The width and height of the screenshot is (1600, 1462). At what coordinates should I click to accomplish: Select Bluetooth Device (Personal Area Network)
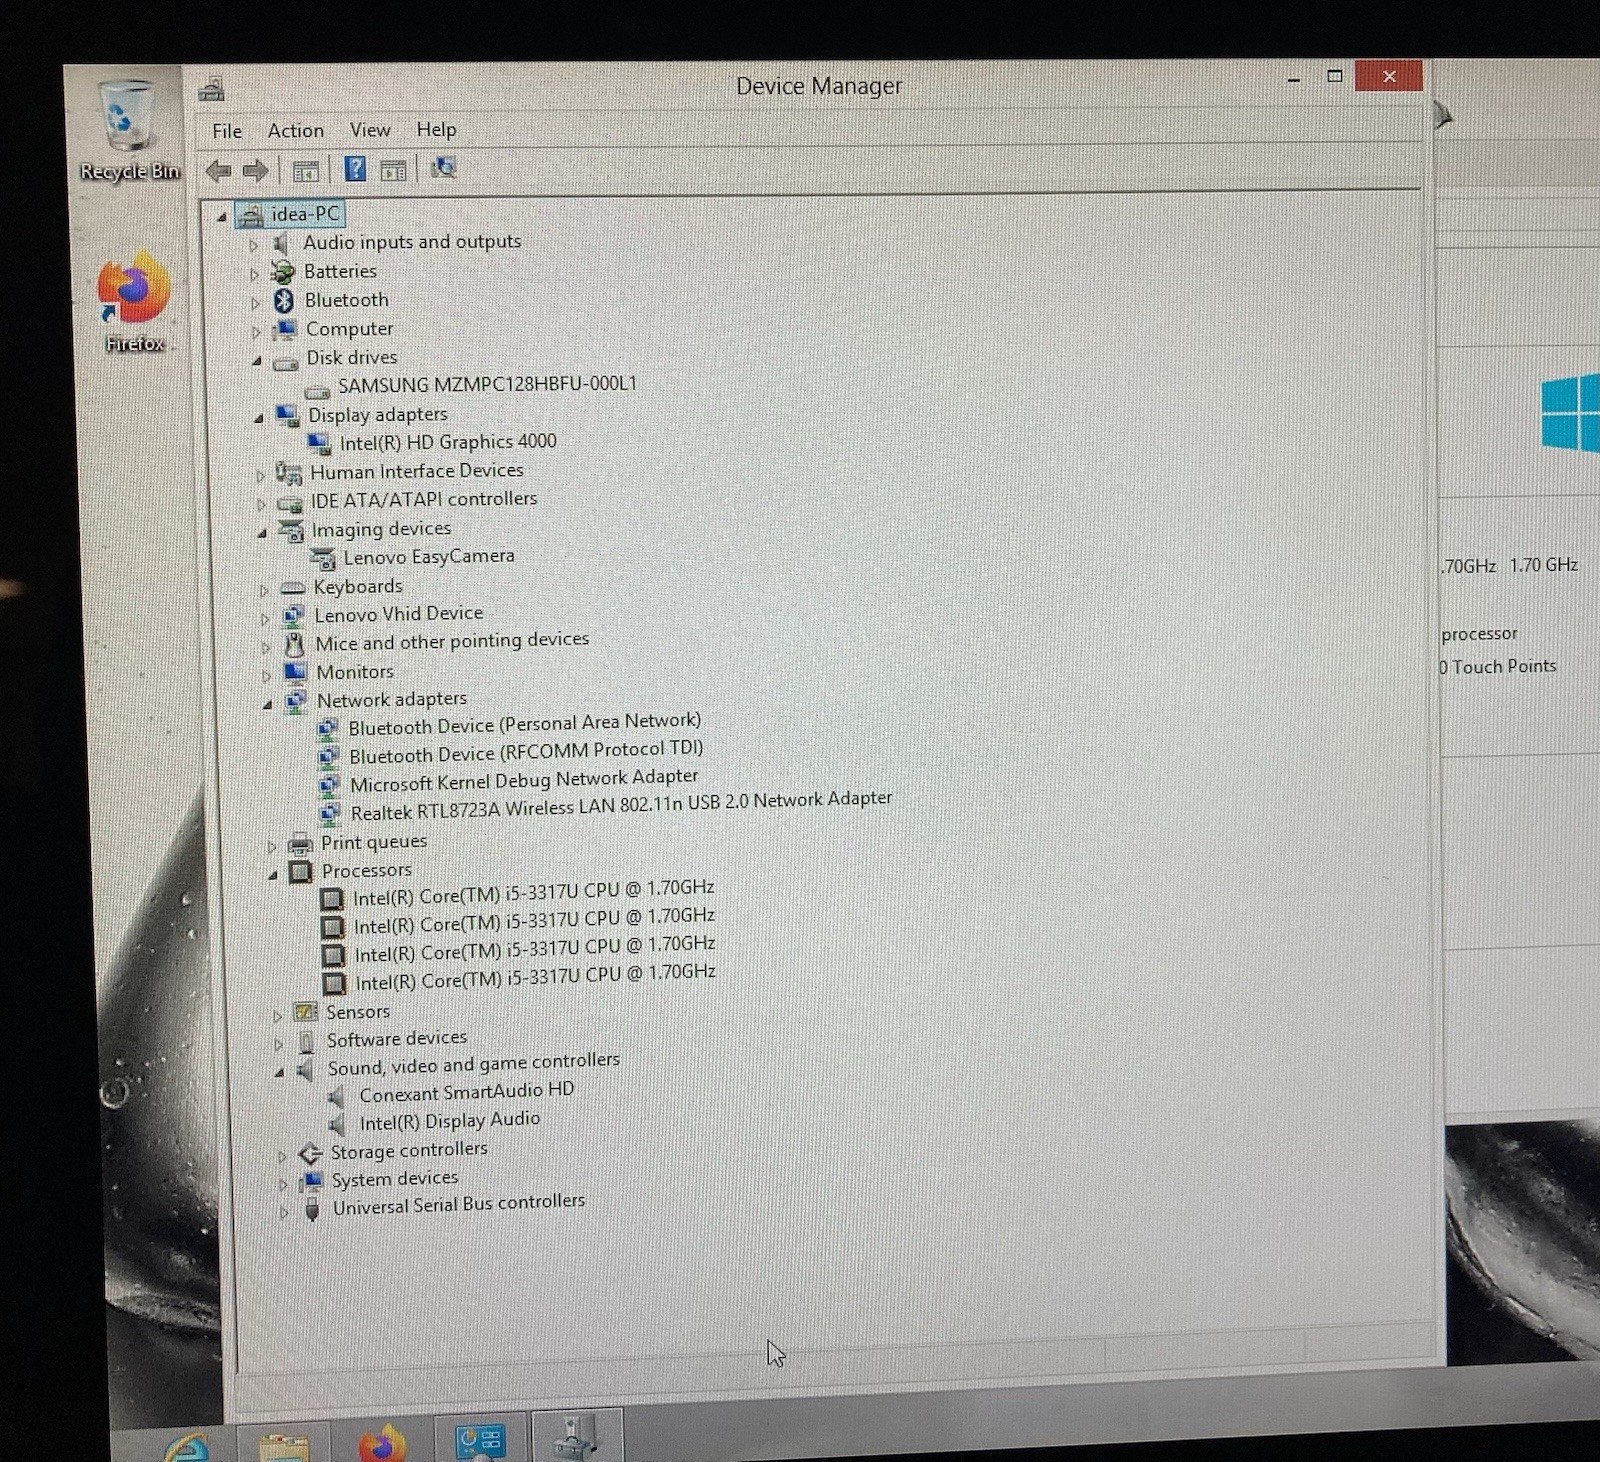525,724
